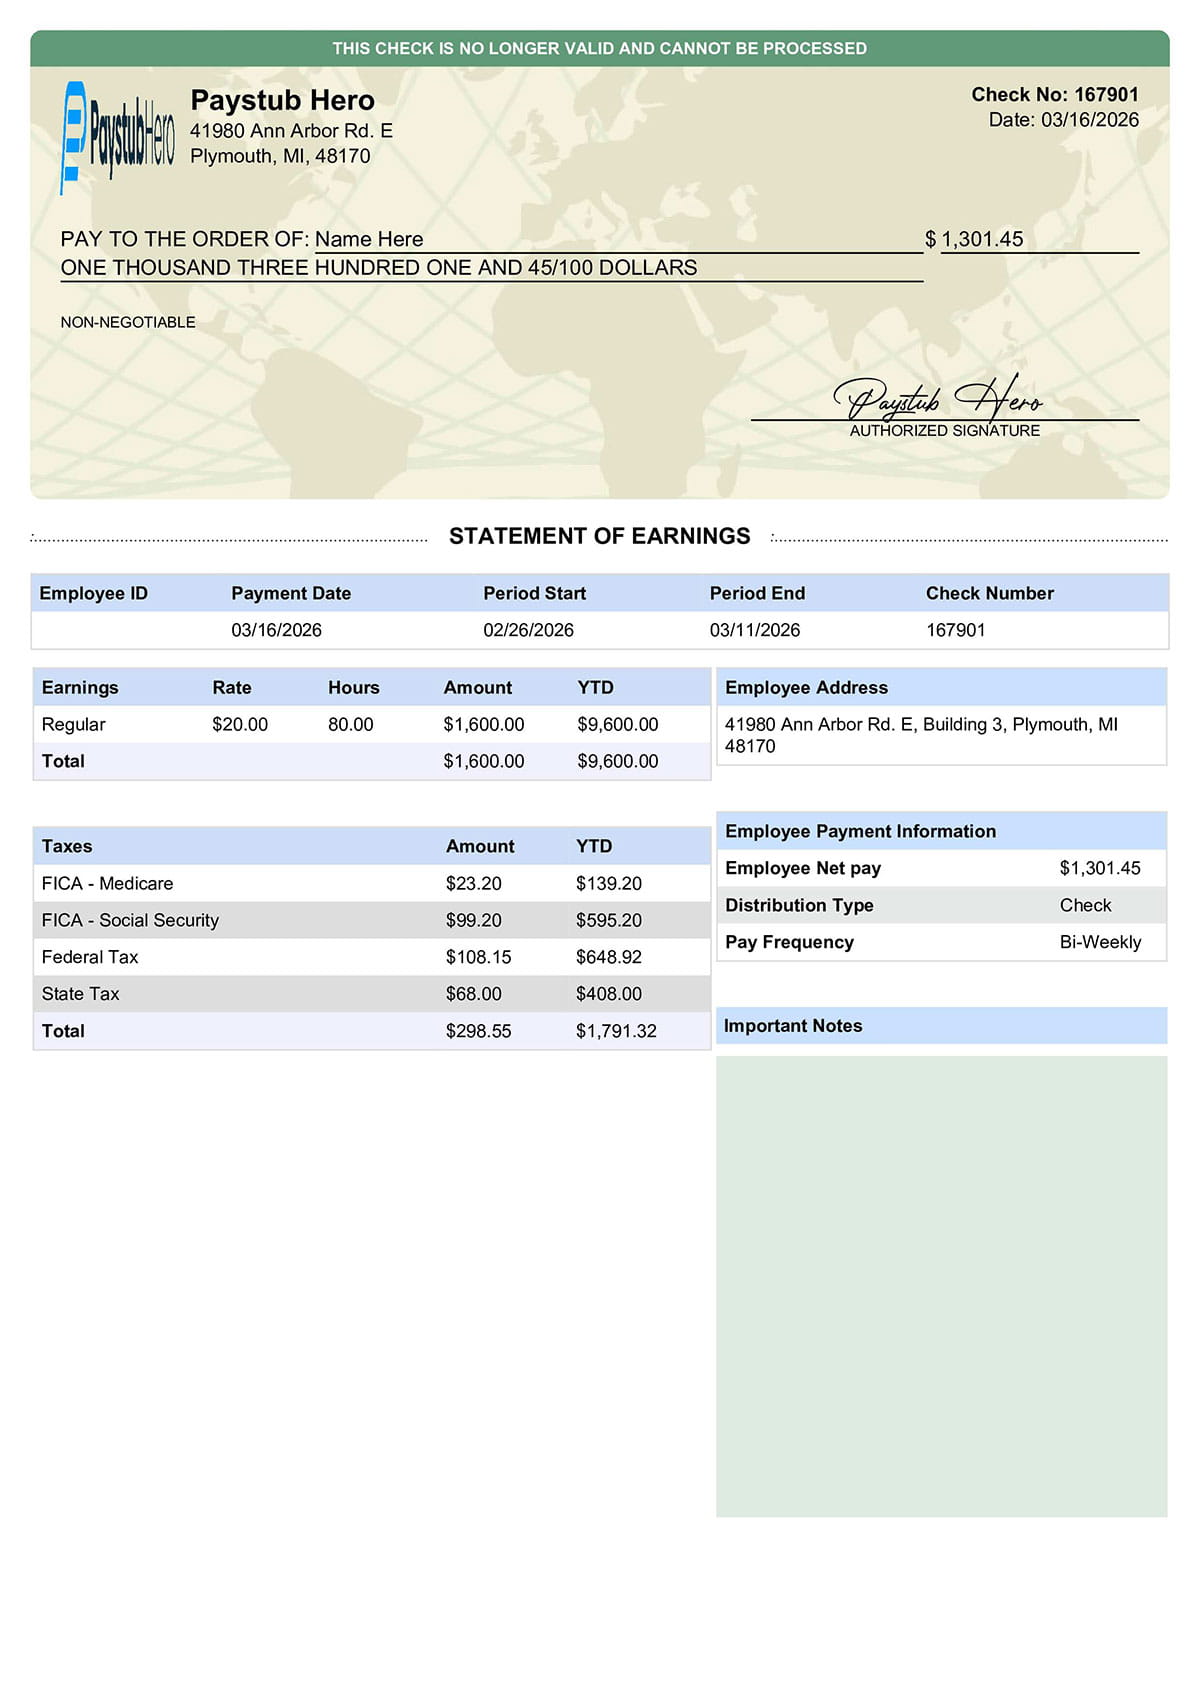Click the Federal Tax YTD '$648.92'
This screenshot has width=1200, height=1697.
(609, 957)
